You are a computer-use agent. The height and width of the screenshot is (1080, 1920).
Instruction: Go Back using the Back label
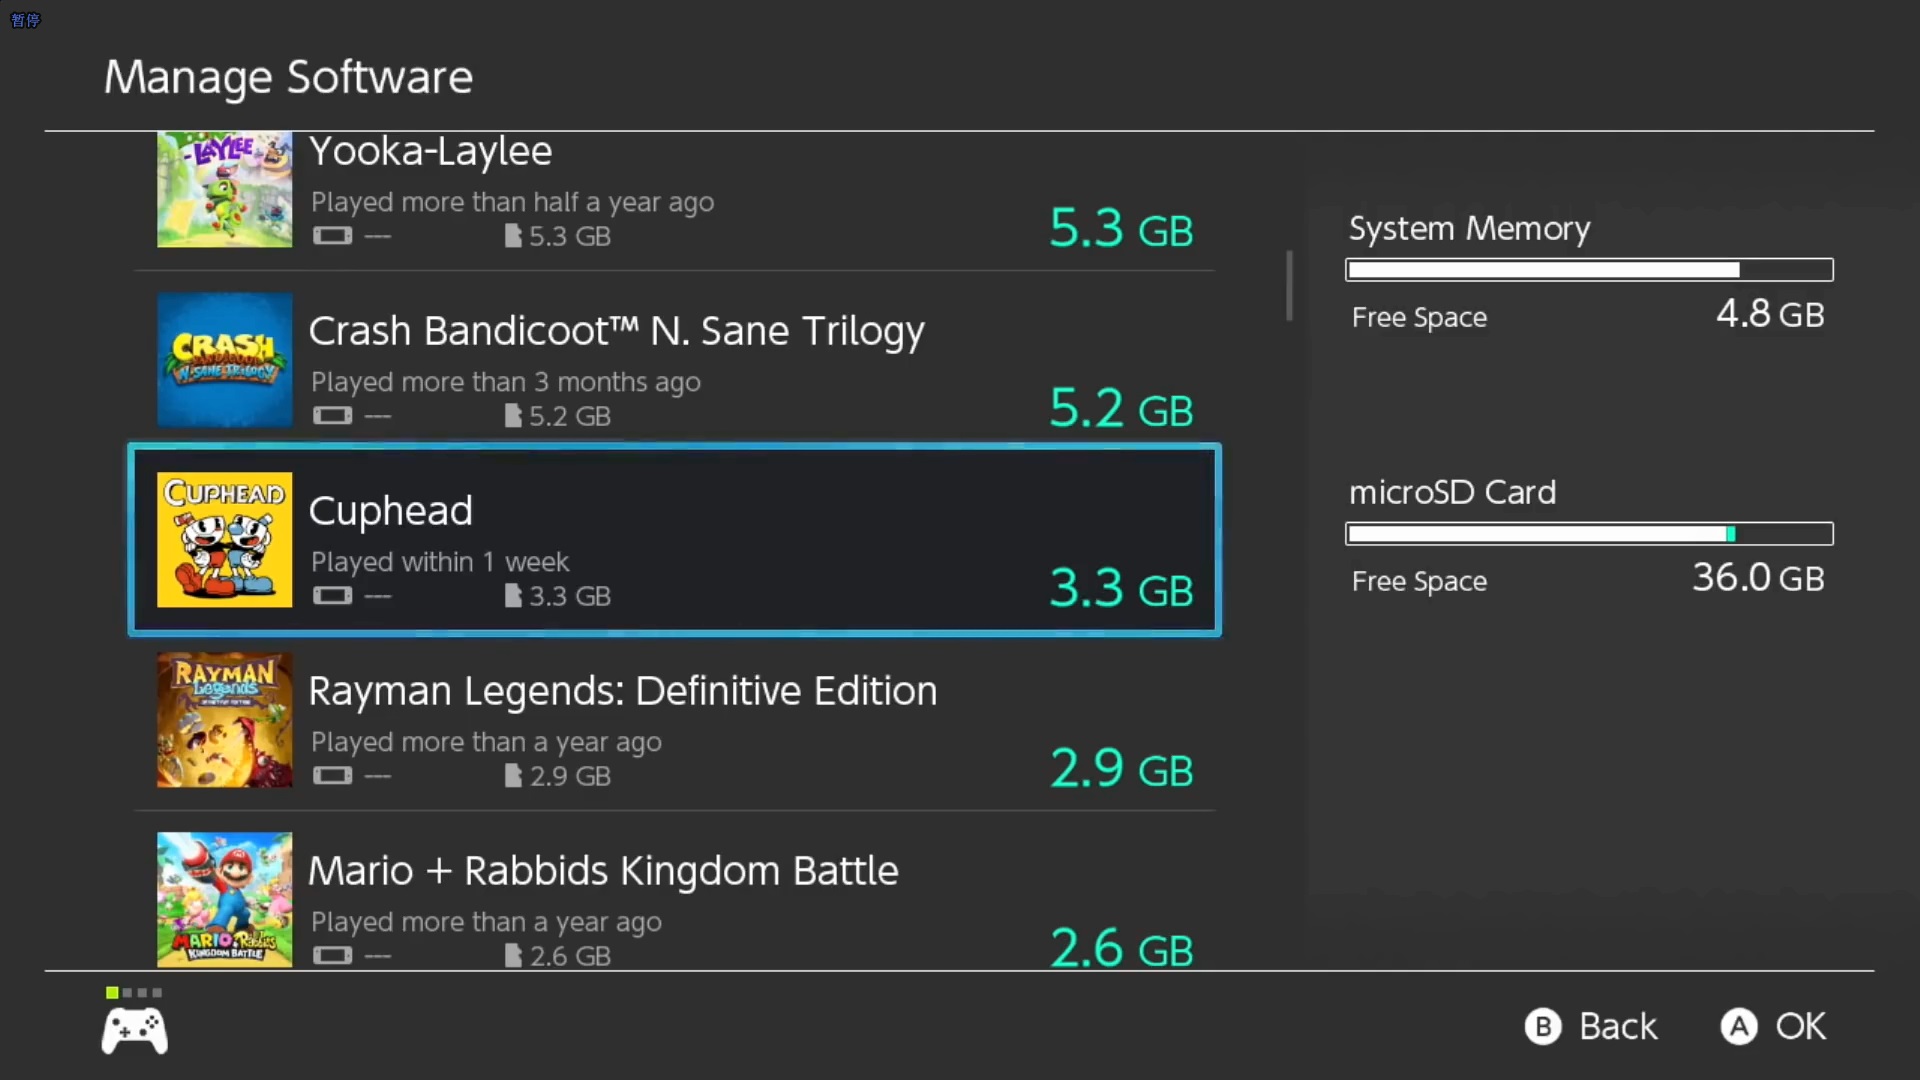(x=1617, y=1027)
